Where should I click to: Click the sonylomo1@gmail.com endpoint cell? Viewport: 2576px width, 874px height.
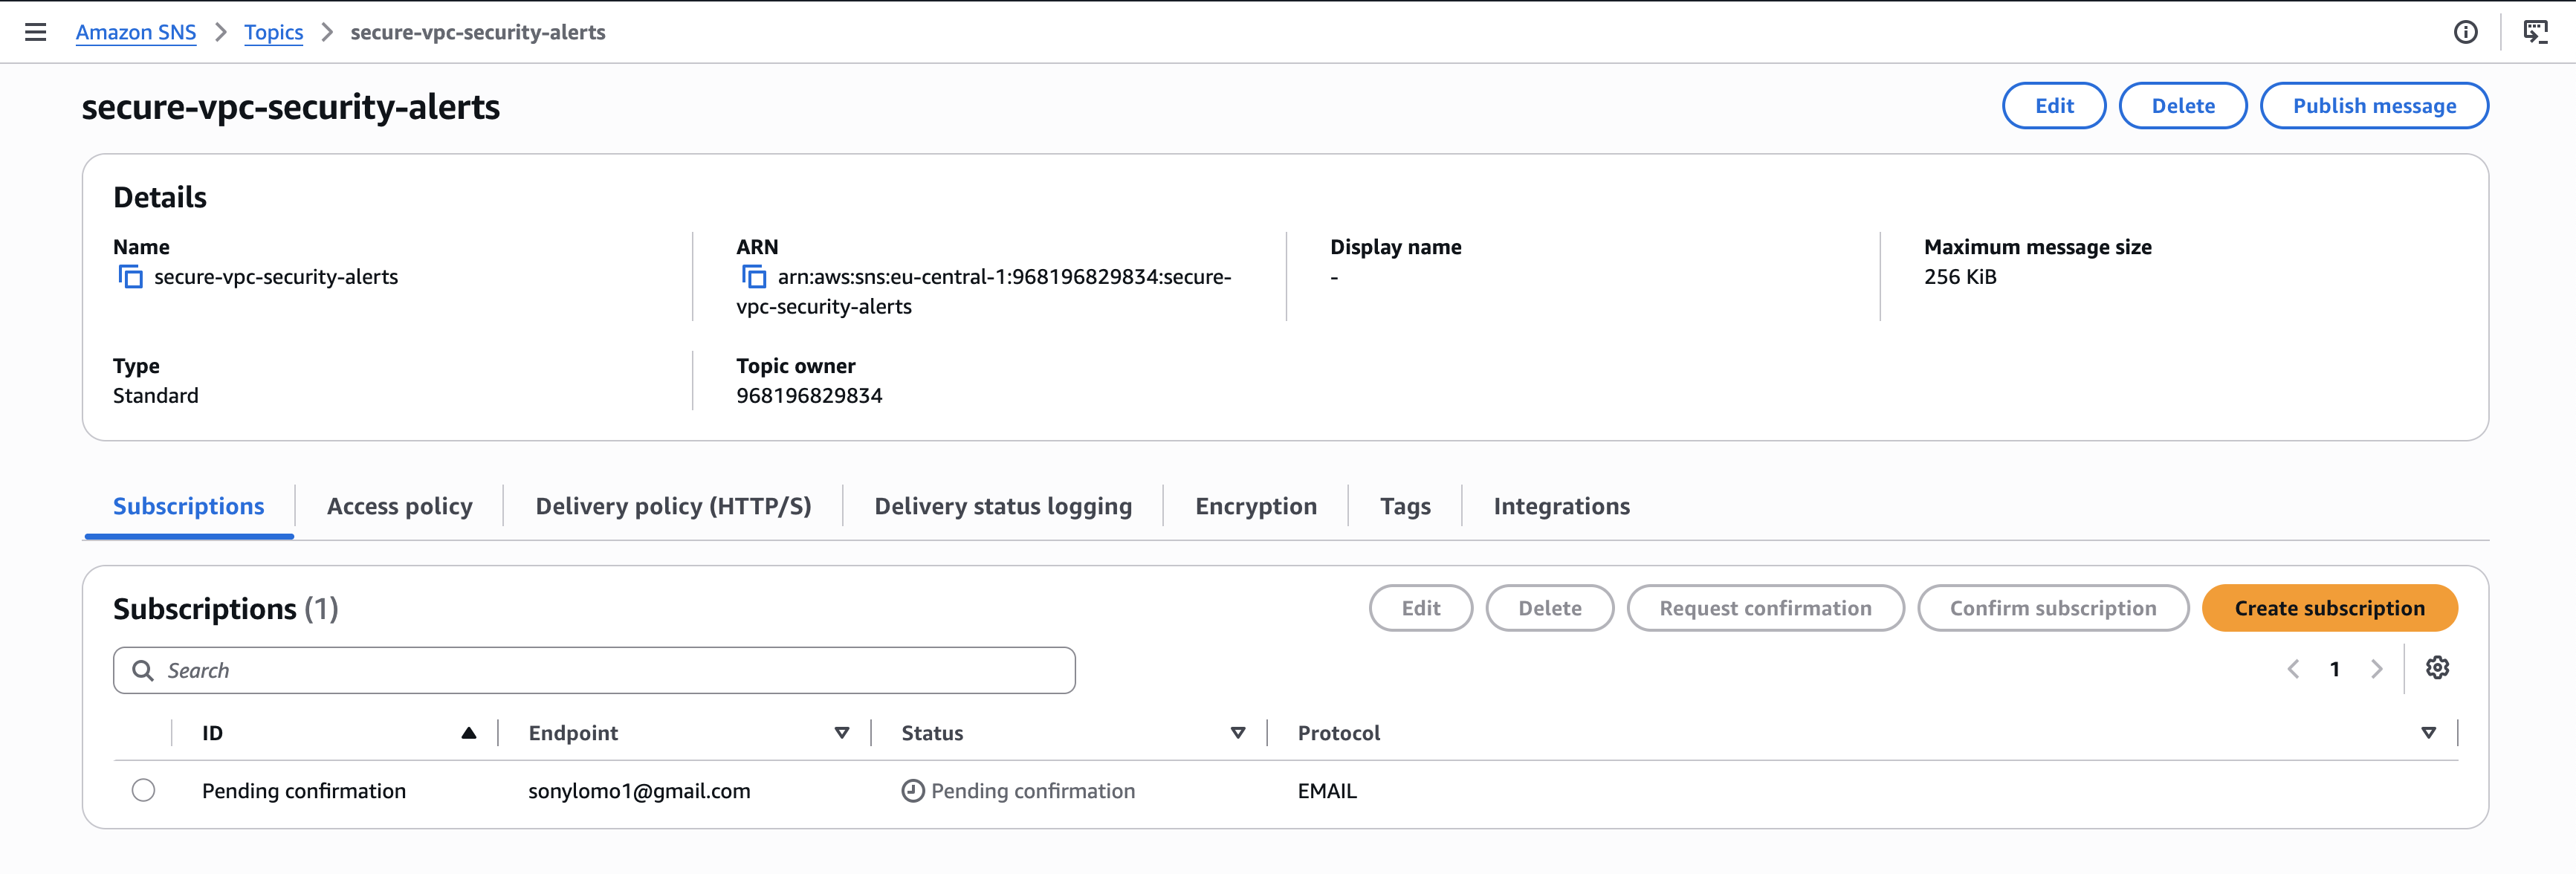coord(639,791)
